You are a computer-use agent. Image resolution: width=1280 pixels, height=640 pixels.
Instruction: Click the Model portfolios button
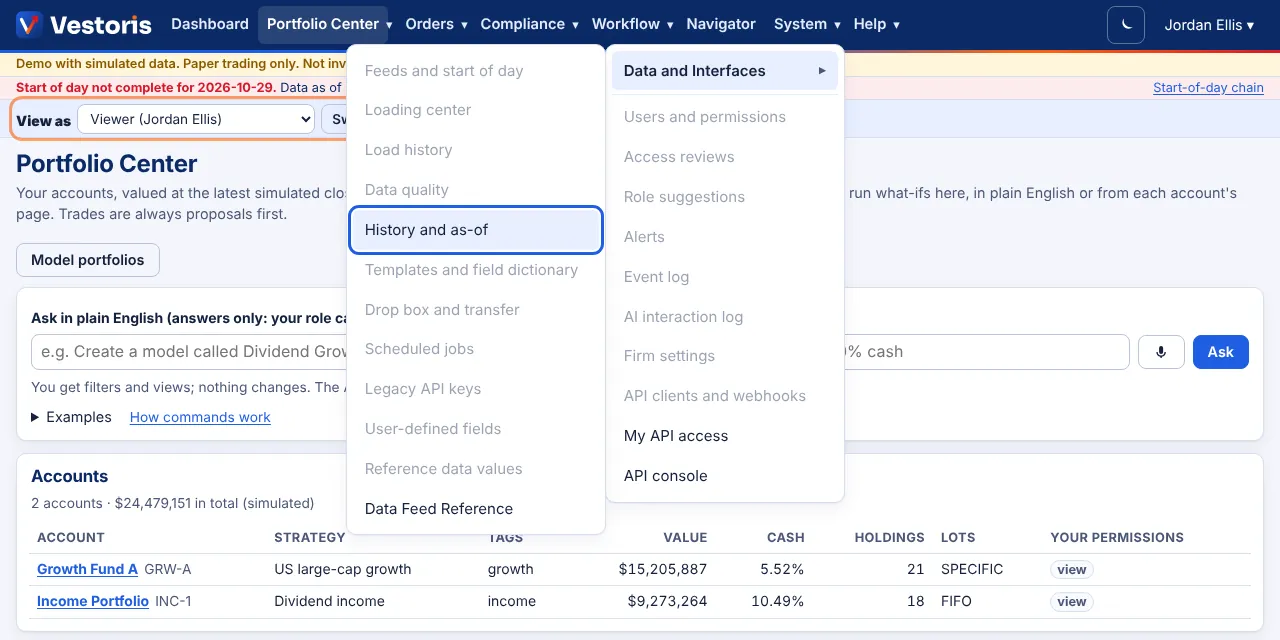pos(88,260)
